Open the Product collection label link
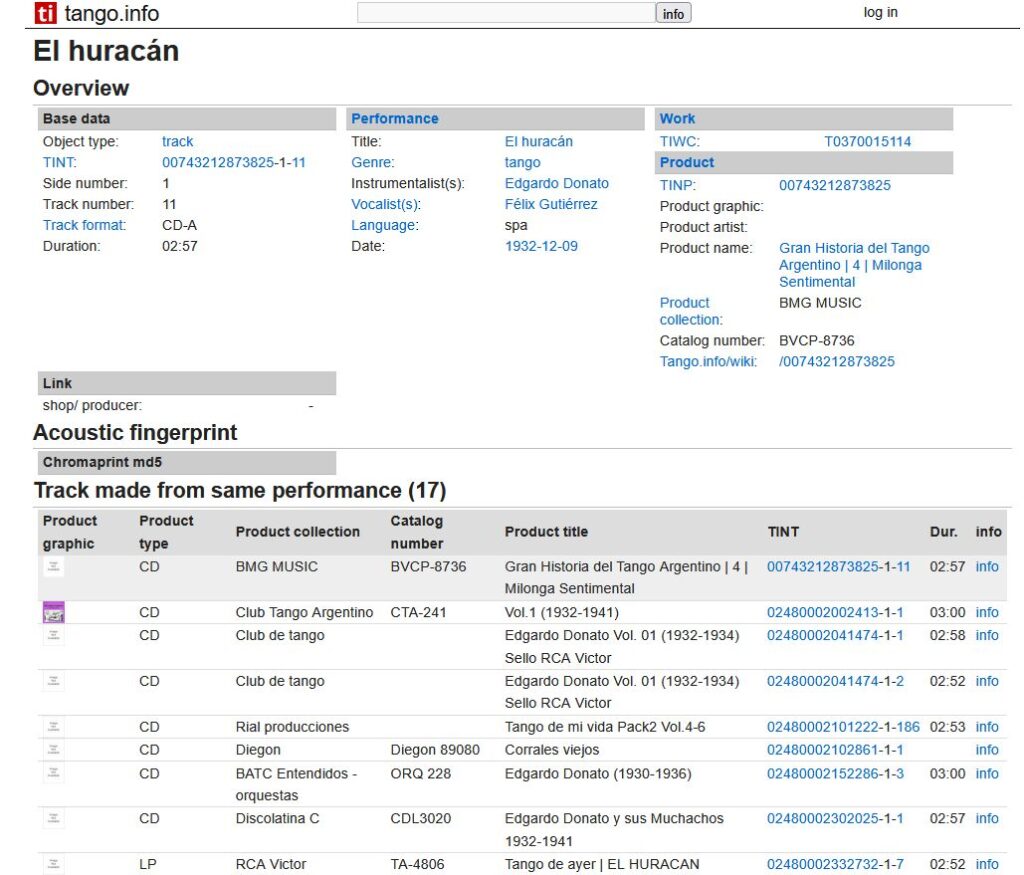1024x875 pixels. tap(691, 311)
